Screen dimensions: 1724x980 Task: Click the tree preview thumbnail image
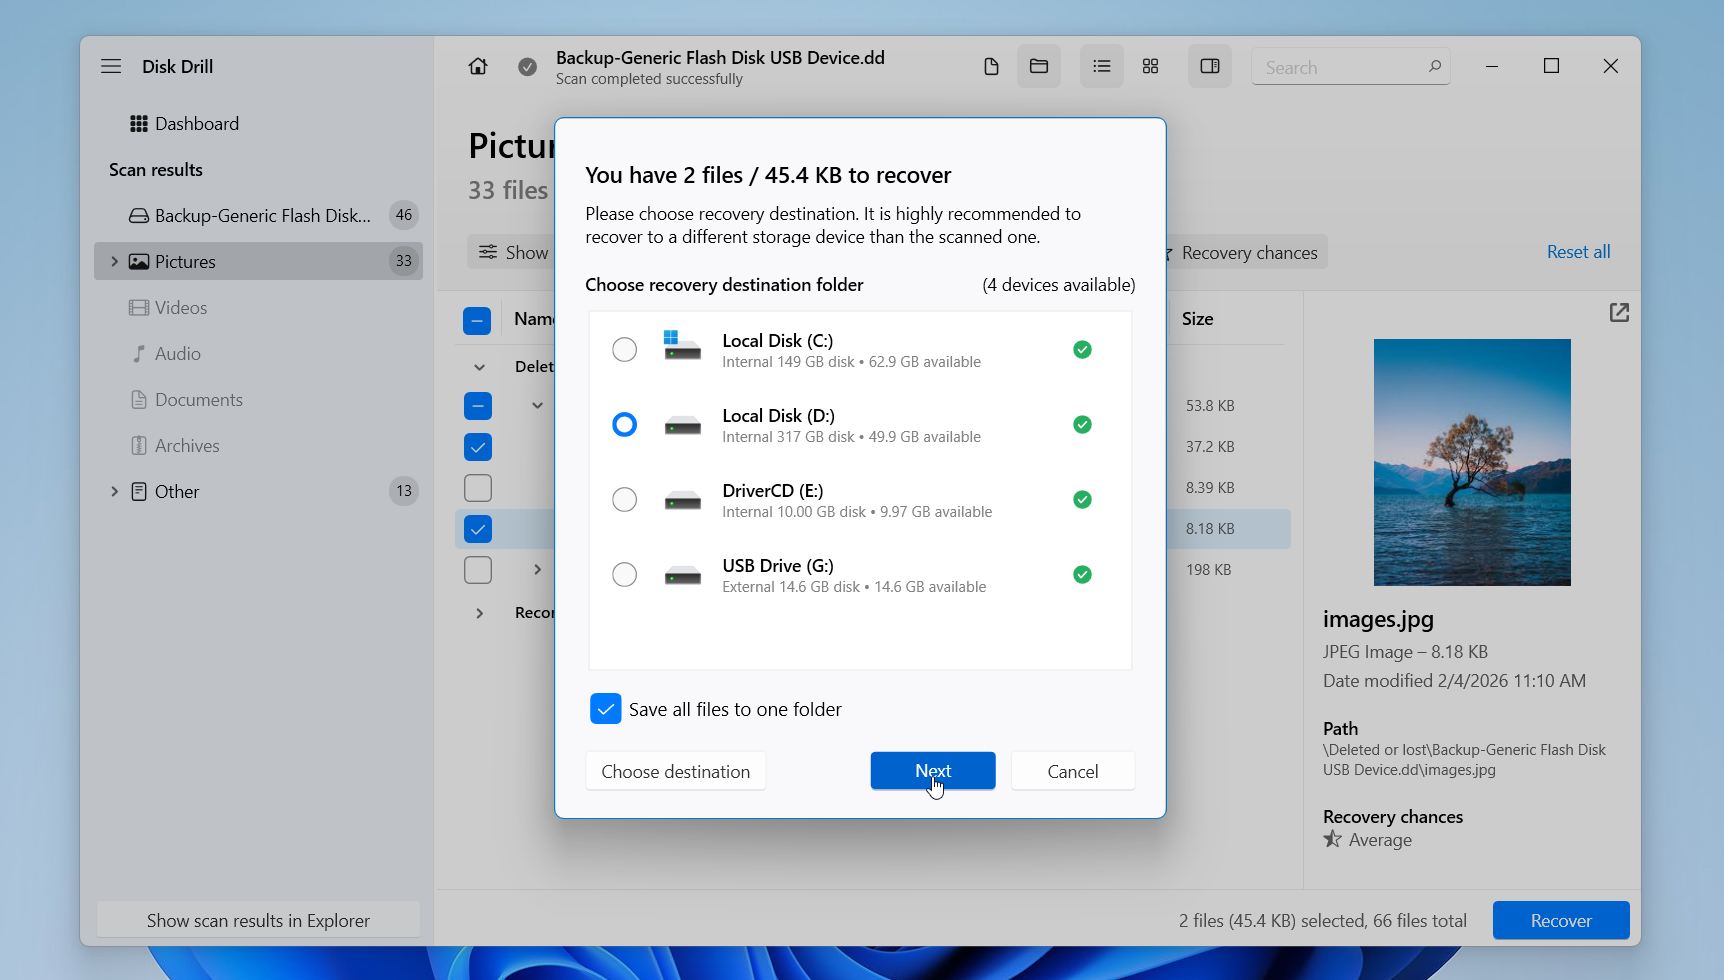pyautogui.click(x=1472, y=462)
